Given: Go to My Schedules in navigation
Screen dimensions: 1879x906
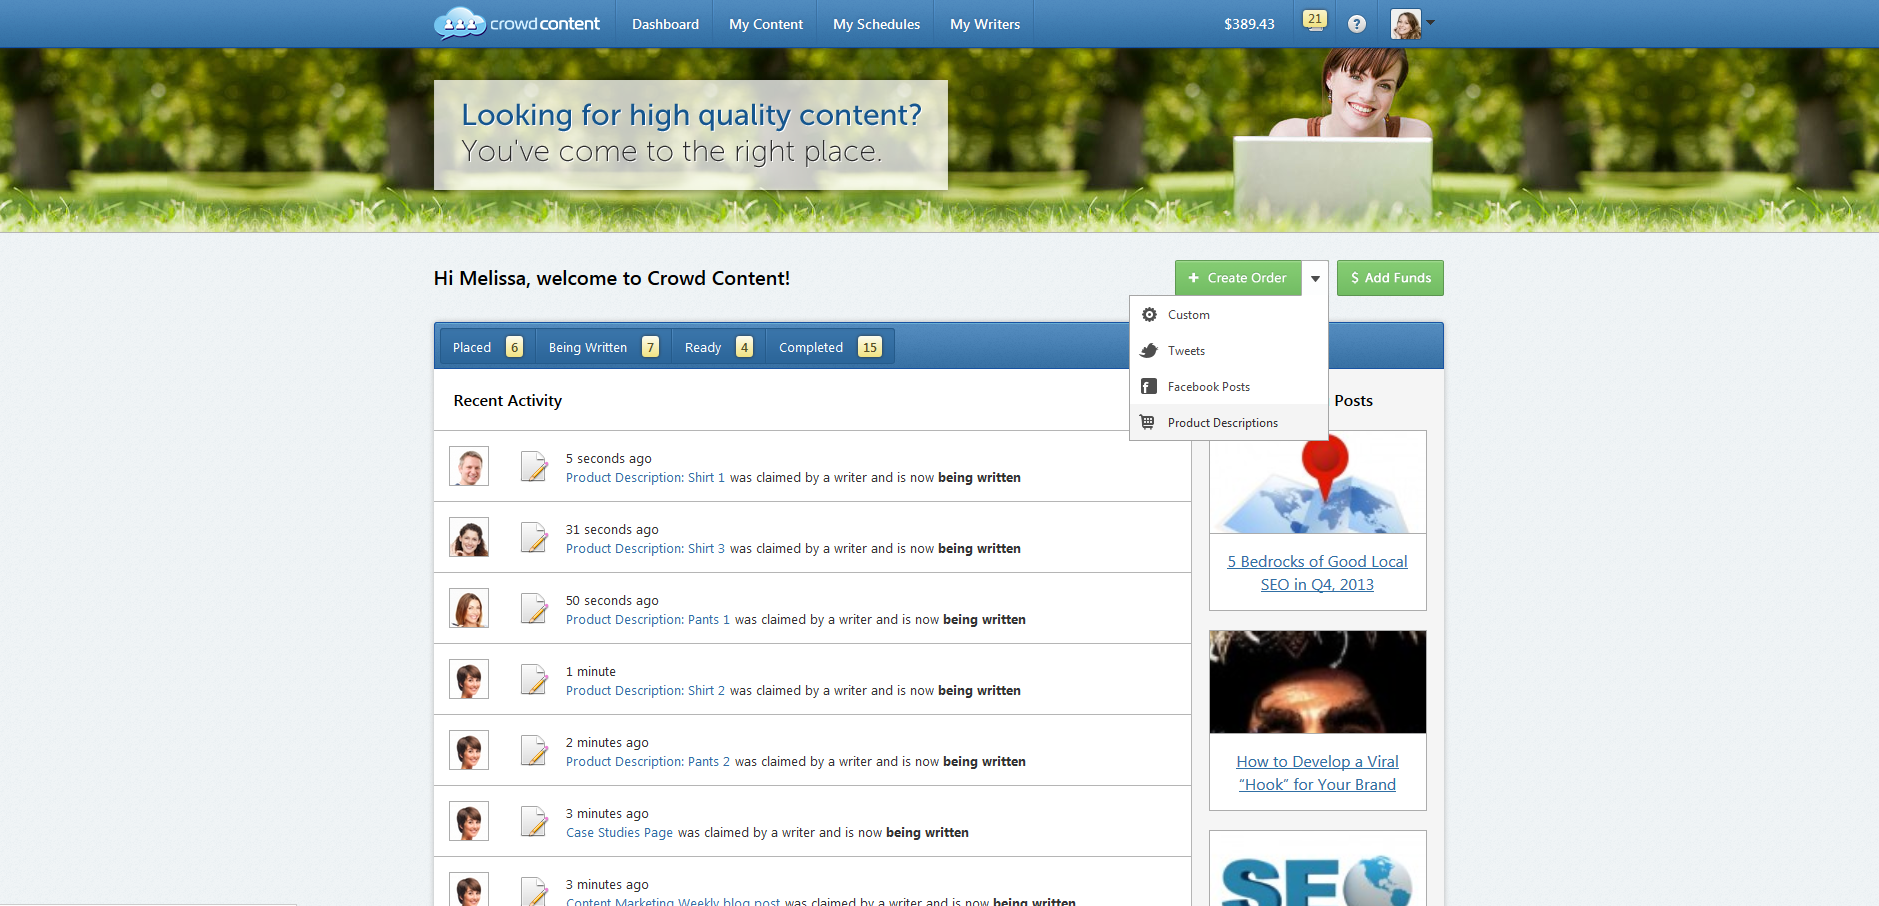Looking at the screenshot, I should (x=876, y=24).
